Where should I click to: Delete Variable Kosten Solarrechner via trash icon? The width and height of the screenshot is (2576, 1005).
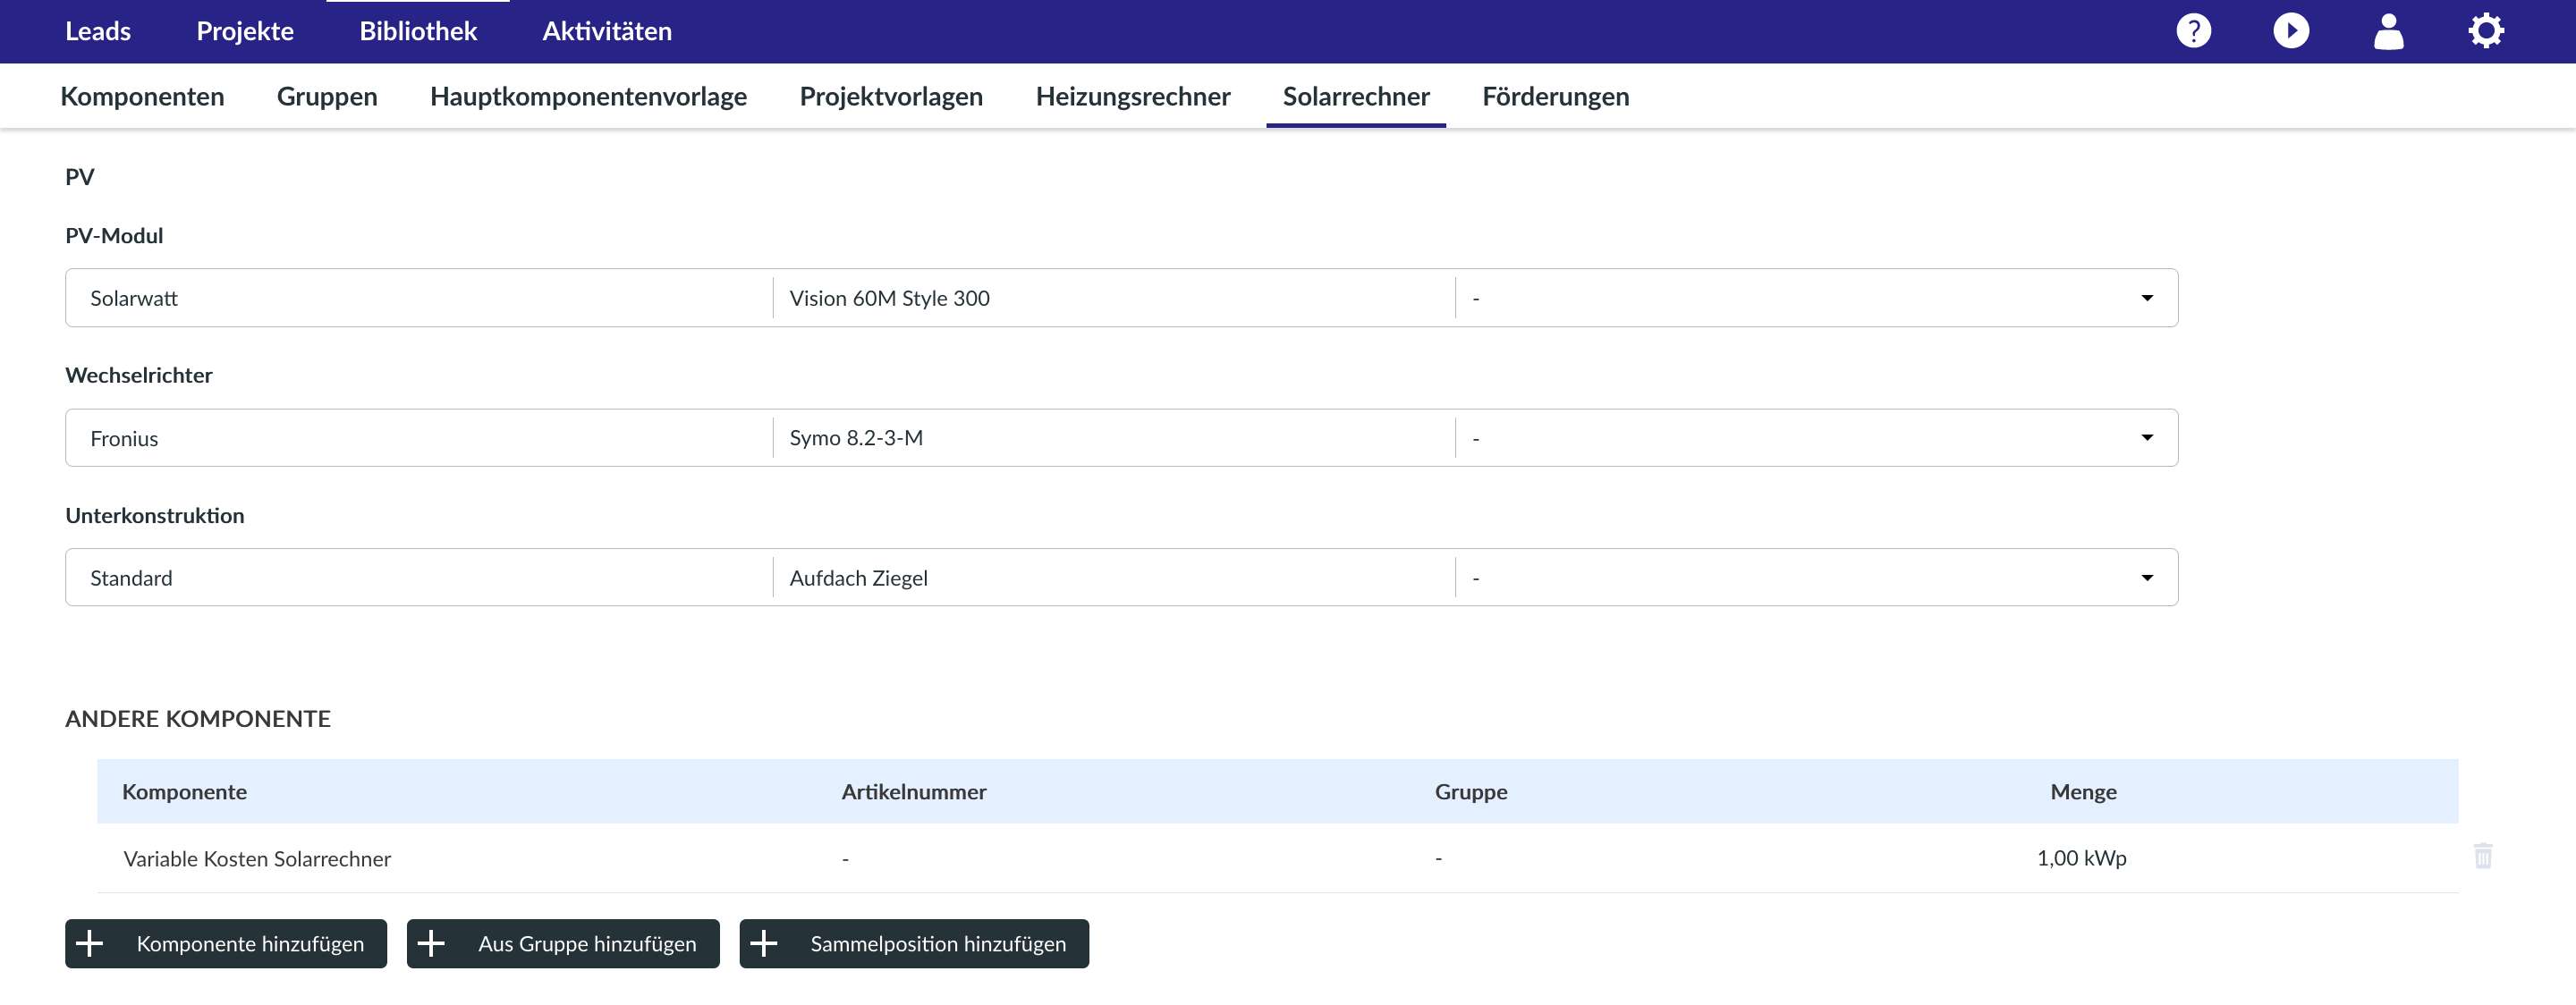(x=2482, y=856)
